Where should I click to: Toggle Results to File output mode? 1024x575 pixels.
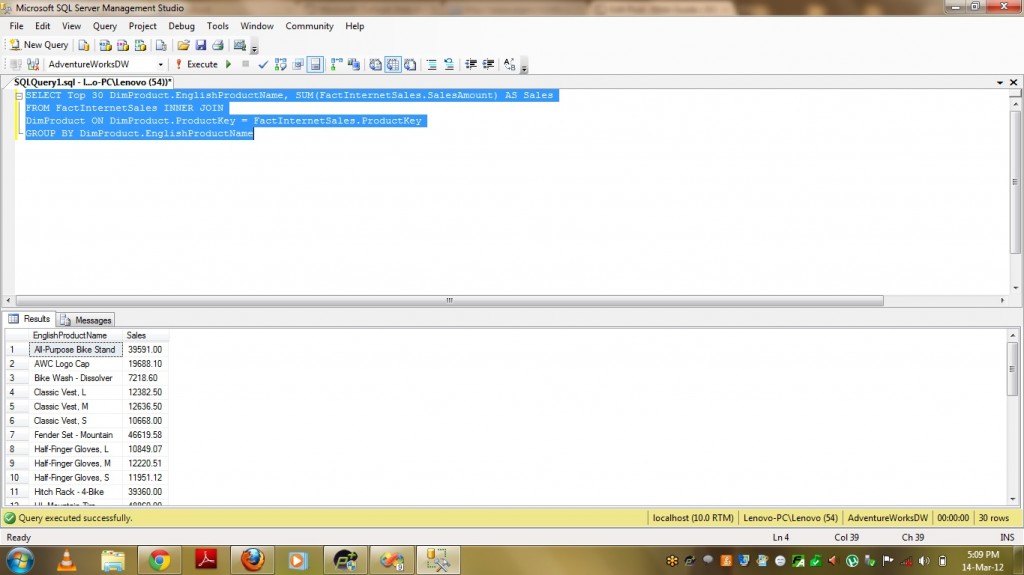coord(410,64)
